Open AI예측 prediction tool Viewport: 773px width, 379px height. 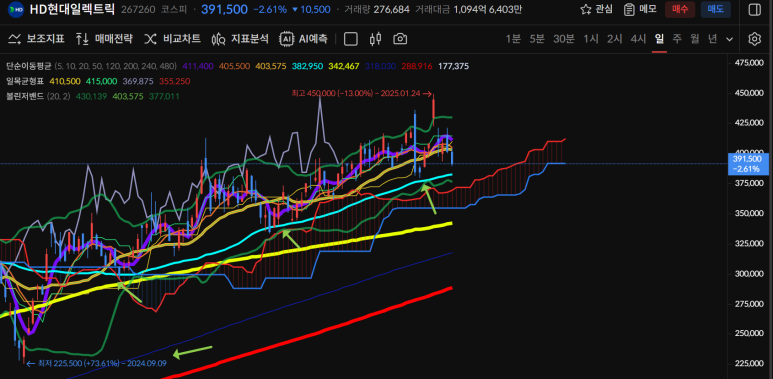(303, 39)
